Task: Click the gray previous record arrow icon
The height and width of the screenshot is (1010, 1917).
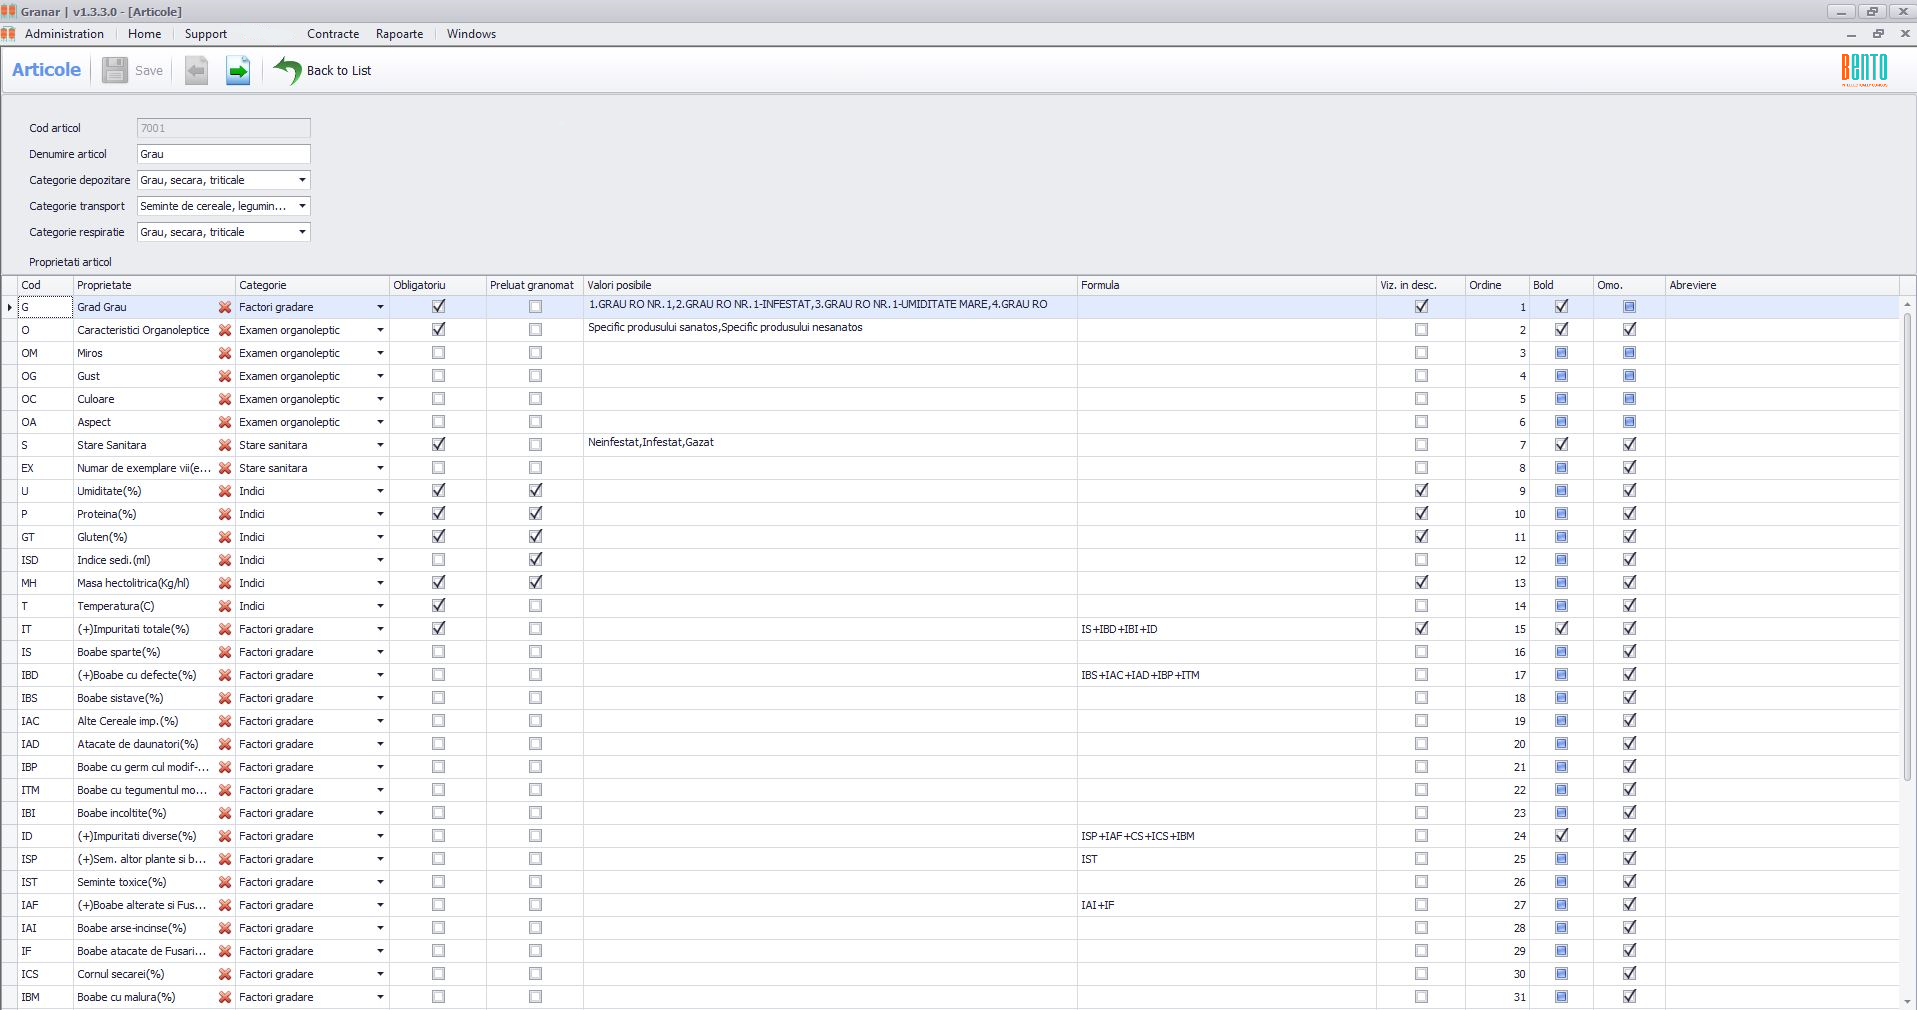Action: (x=196, y=70)
